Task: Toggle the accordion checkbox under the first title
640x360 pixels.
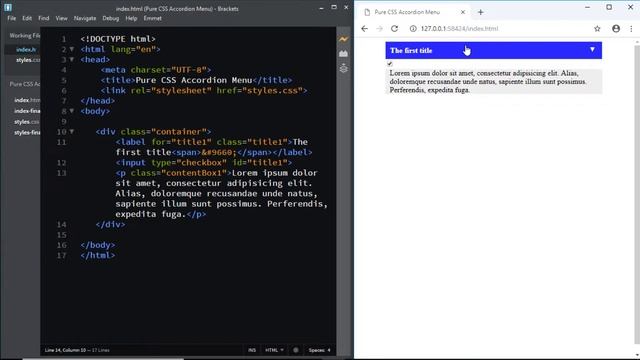Action: [x=390, y=64]
